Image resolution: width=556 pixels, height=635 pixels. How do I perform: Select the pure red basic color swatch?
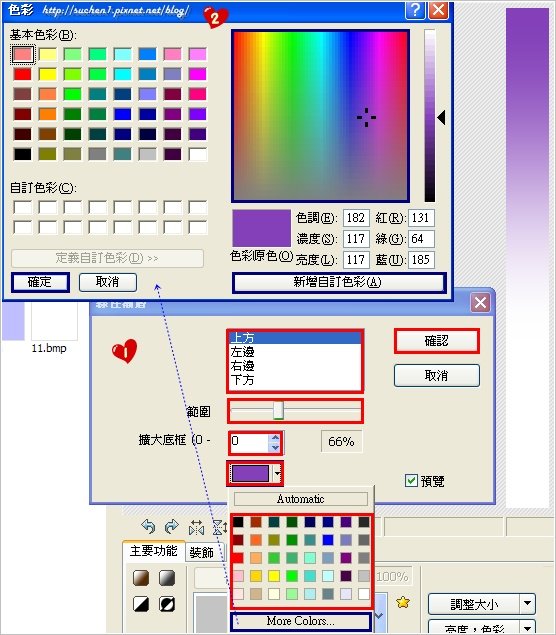coord(23,74)
